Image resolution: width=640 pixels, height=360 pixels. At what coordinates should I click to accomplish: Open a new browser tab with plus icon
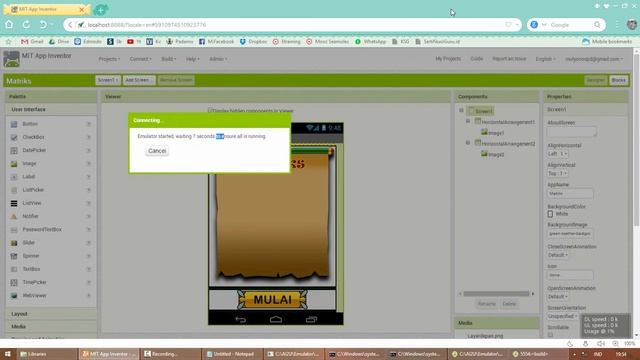100,9
